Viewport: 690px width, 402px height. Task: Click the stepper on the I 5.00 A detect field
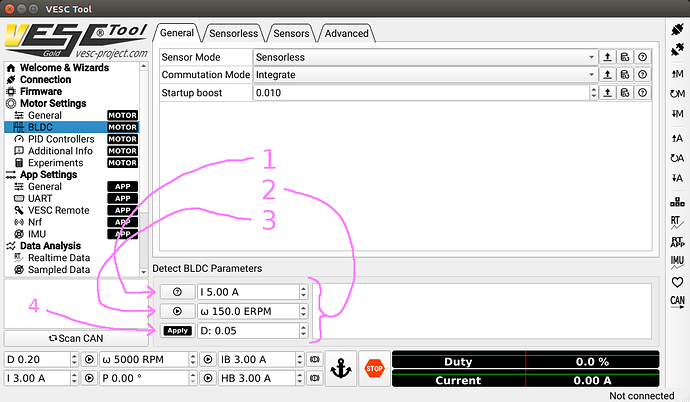click(303, 292)
